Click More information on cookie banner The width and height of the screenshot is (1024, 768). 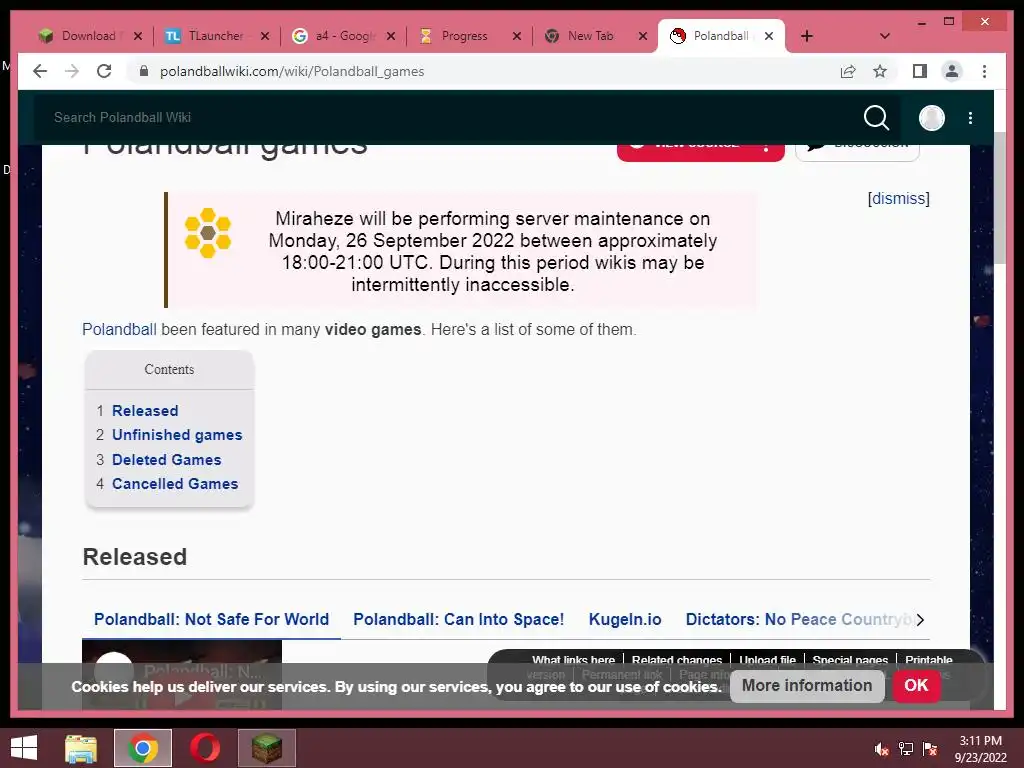click(x=807, y=686)
